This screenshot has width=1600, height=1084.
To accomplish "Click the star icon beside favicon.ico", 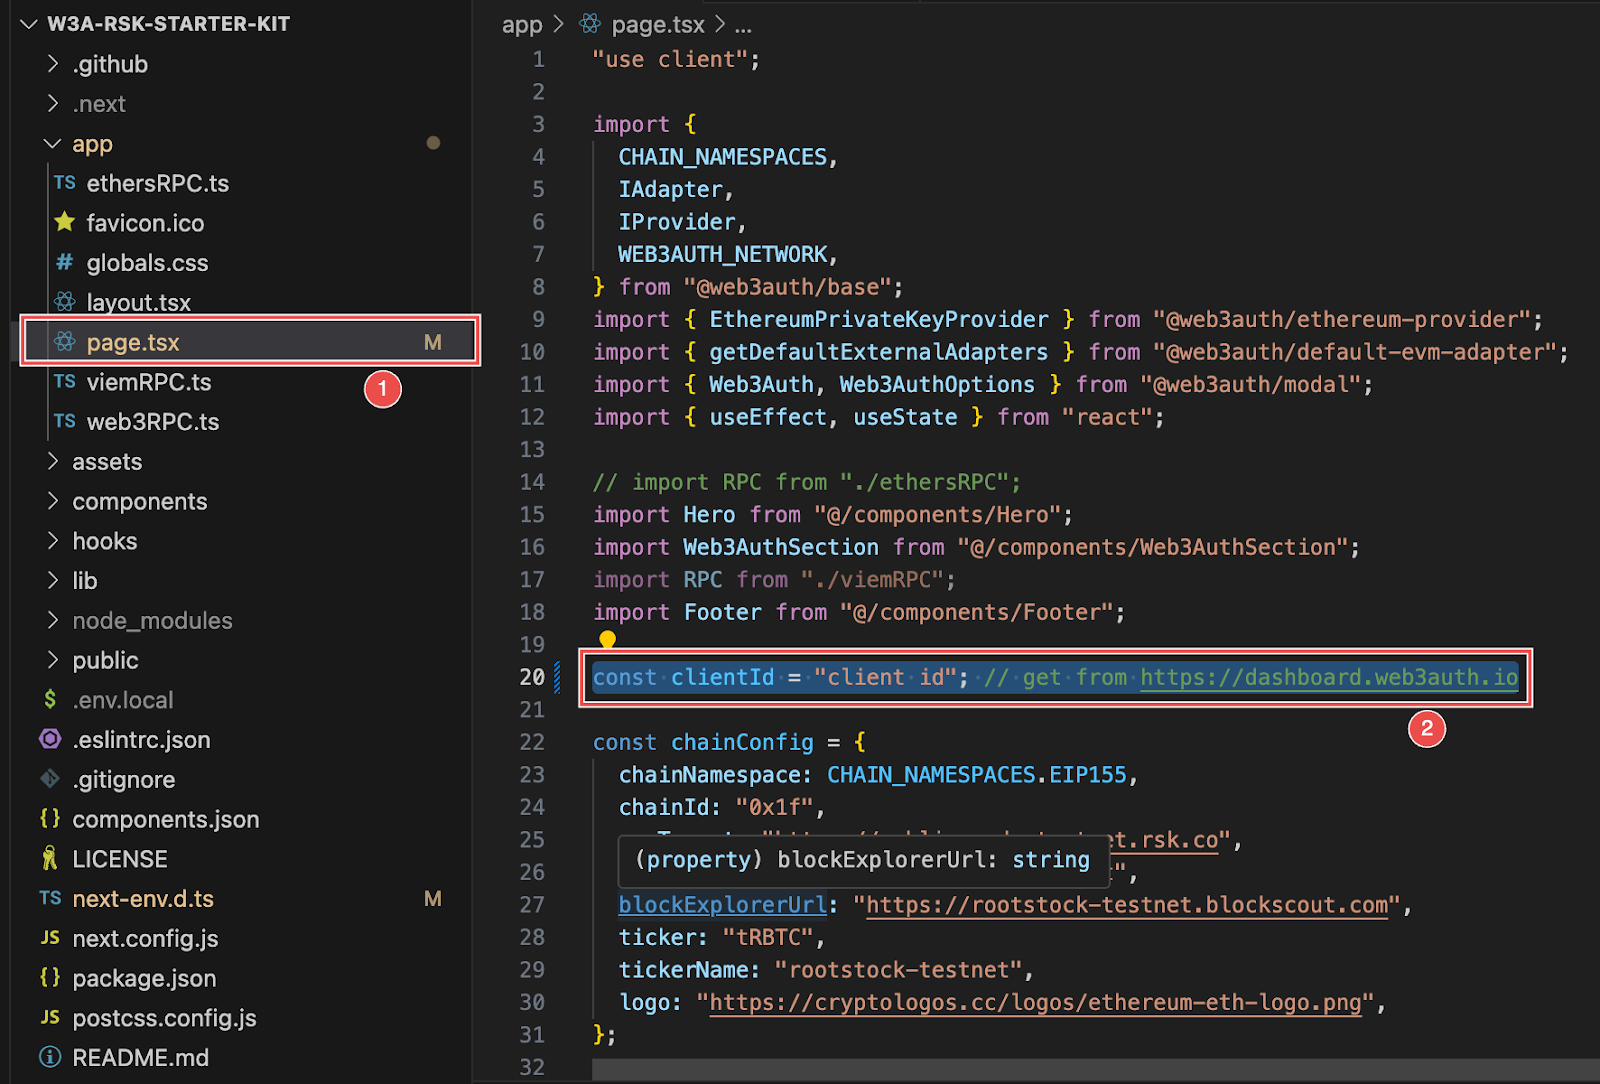I will click(65, 222).
